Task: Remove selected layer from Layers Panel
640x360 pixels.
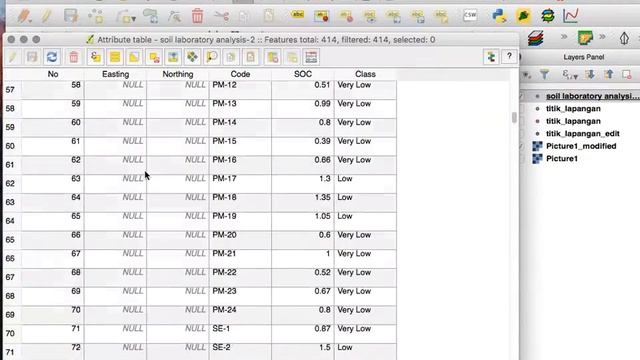Action: [627, 74]
